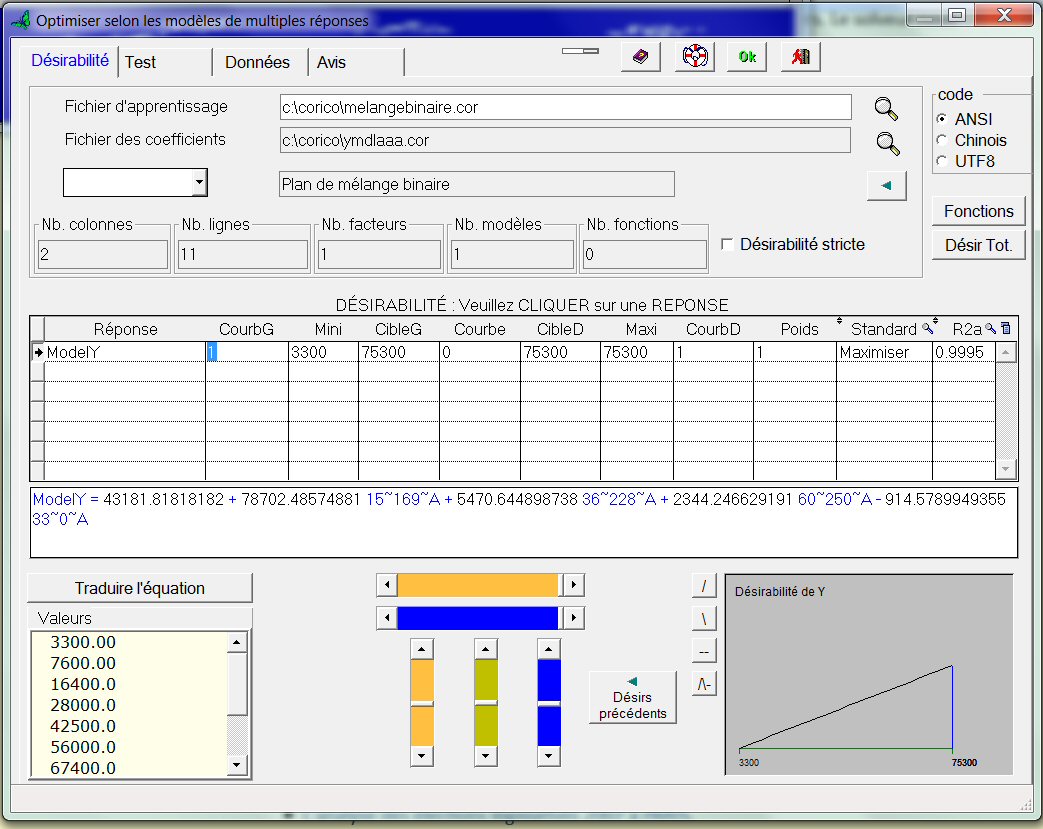Click the purple help book icon

641,57
